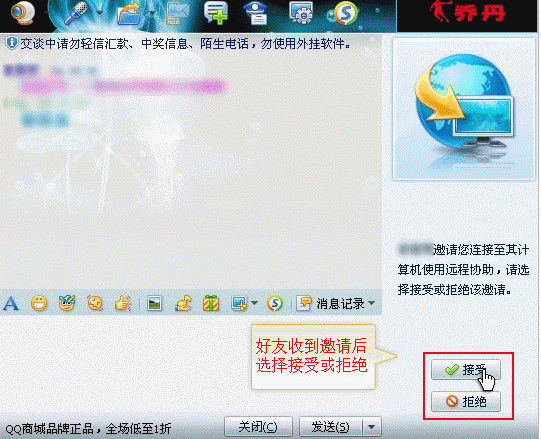This screenshot has height=439, width=541.
Task: Launch the Sogou S icon in top toolbar
Action: 345,13
